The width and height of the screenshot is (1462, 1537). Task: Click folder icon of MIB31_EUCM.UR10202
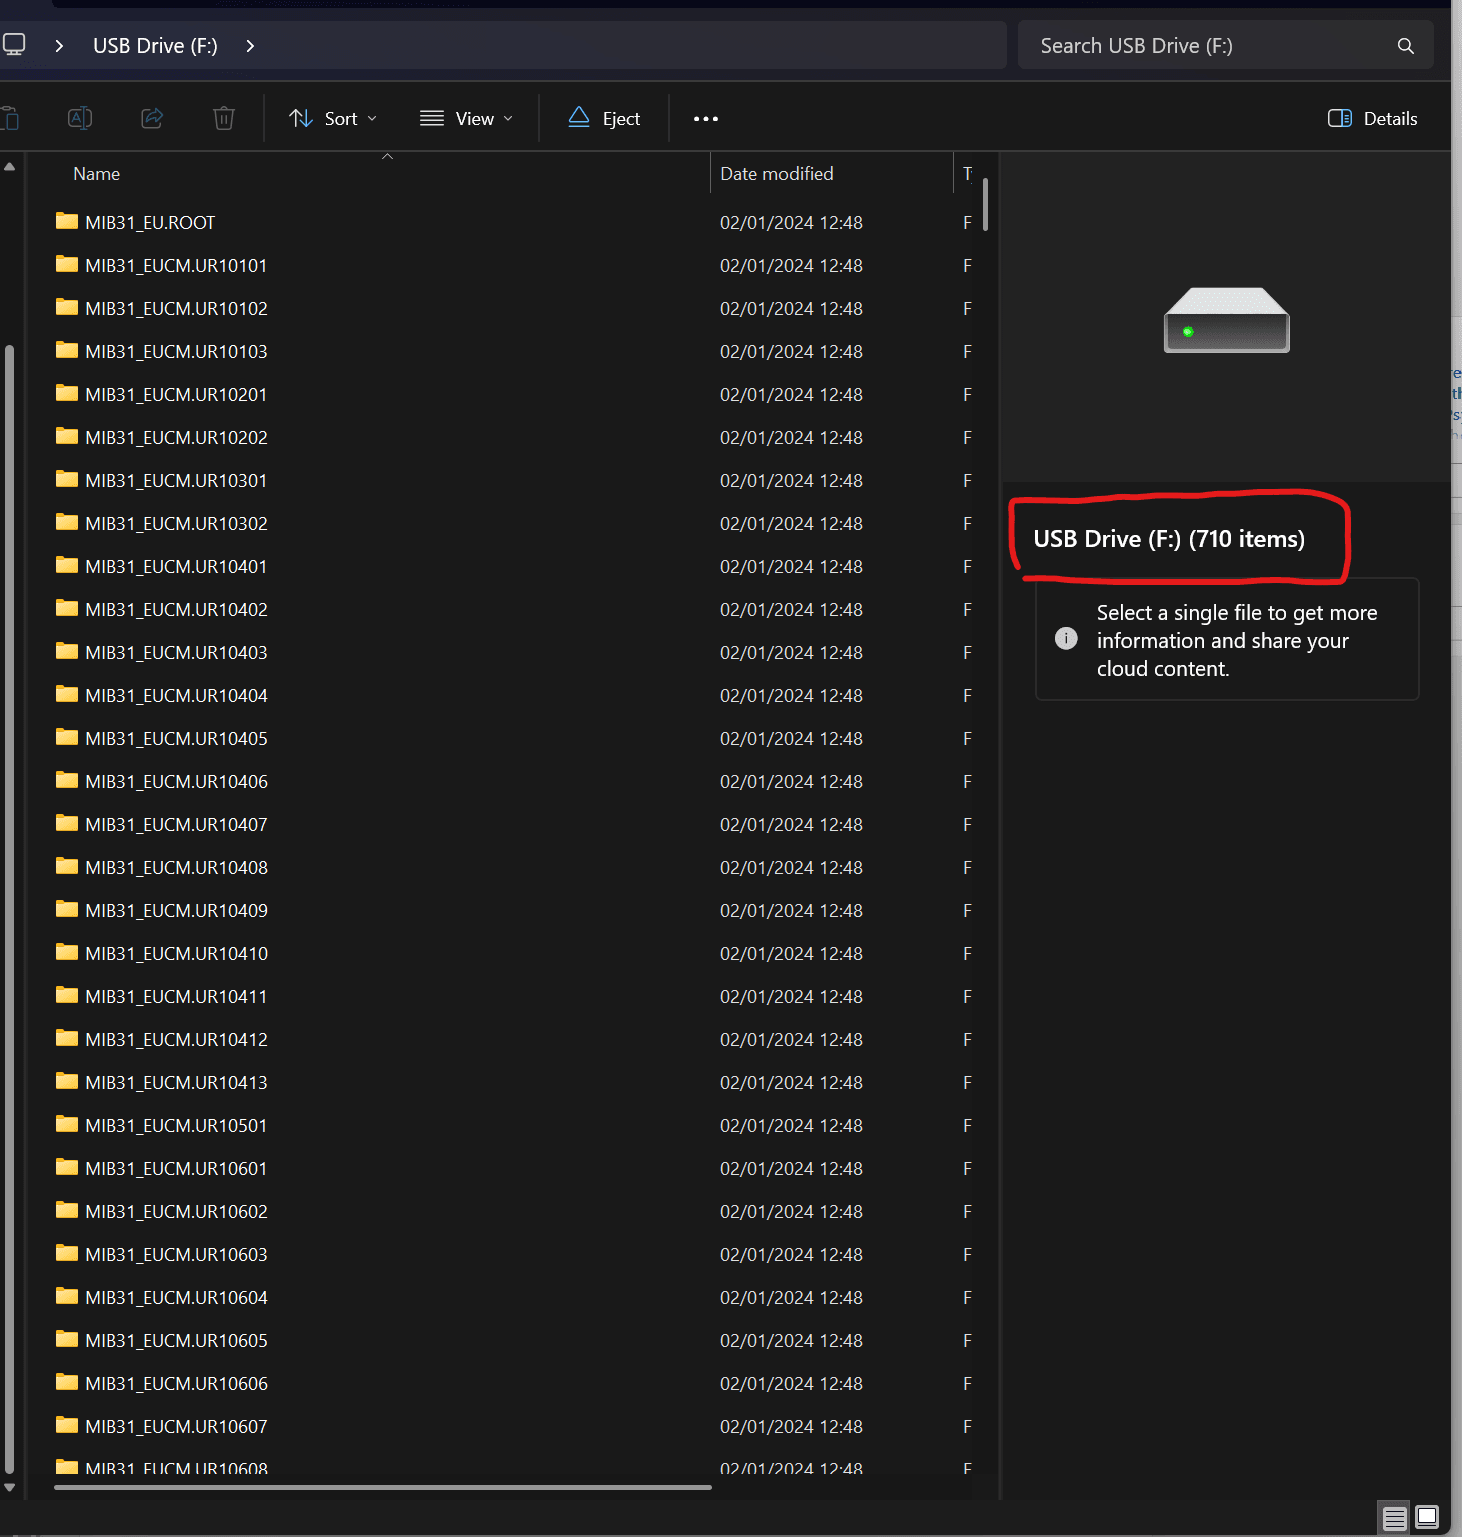click(67, 436)
